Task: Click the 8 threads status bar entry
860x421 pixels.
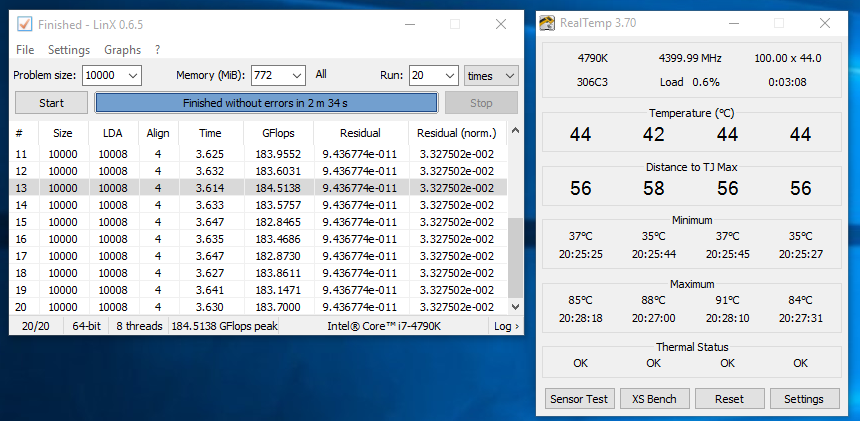Action: click(139, 326)
